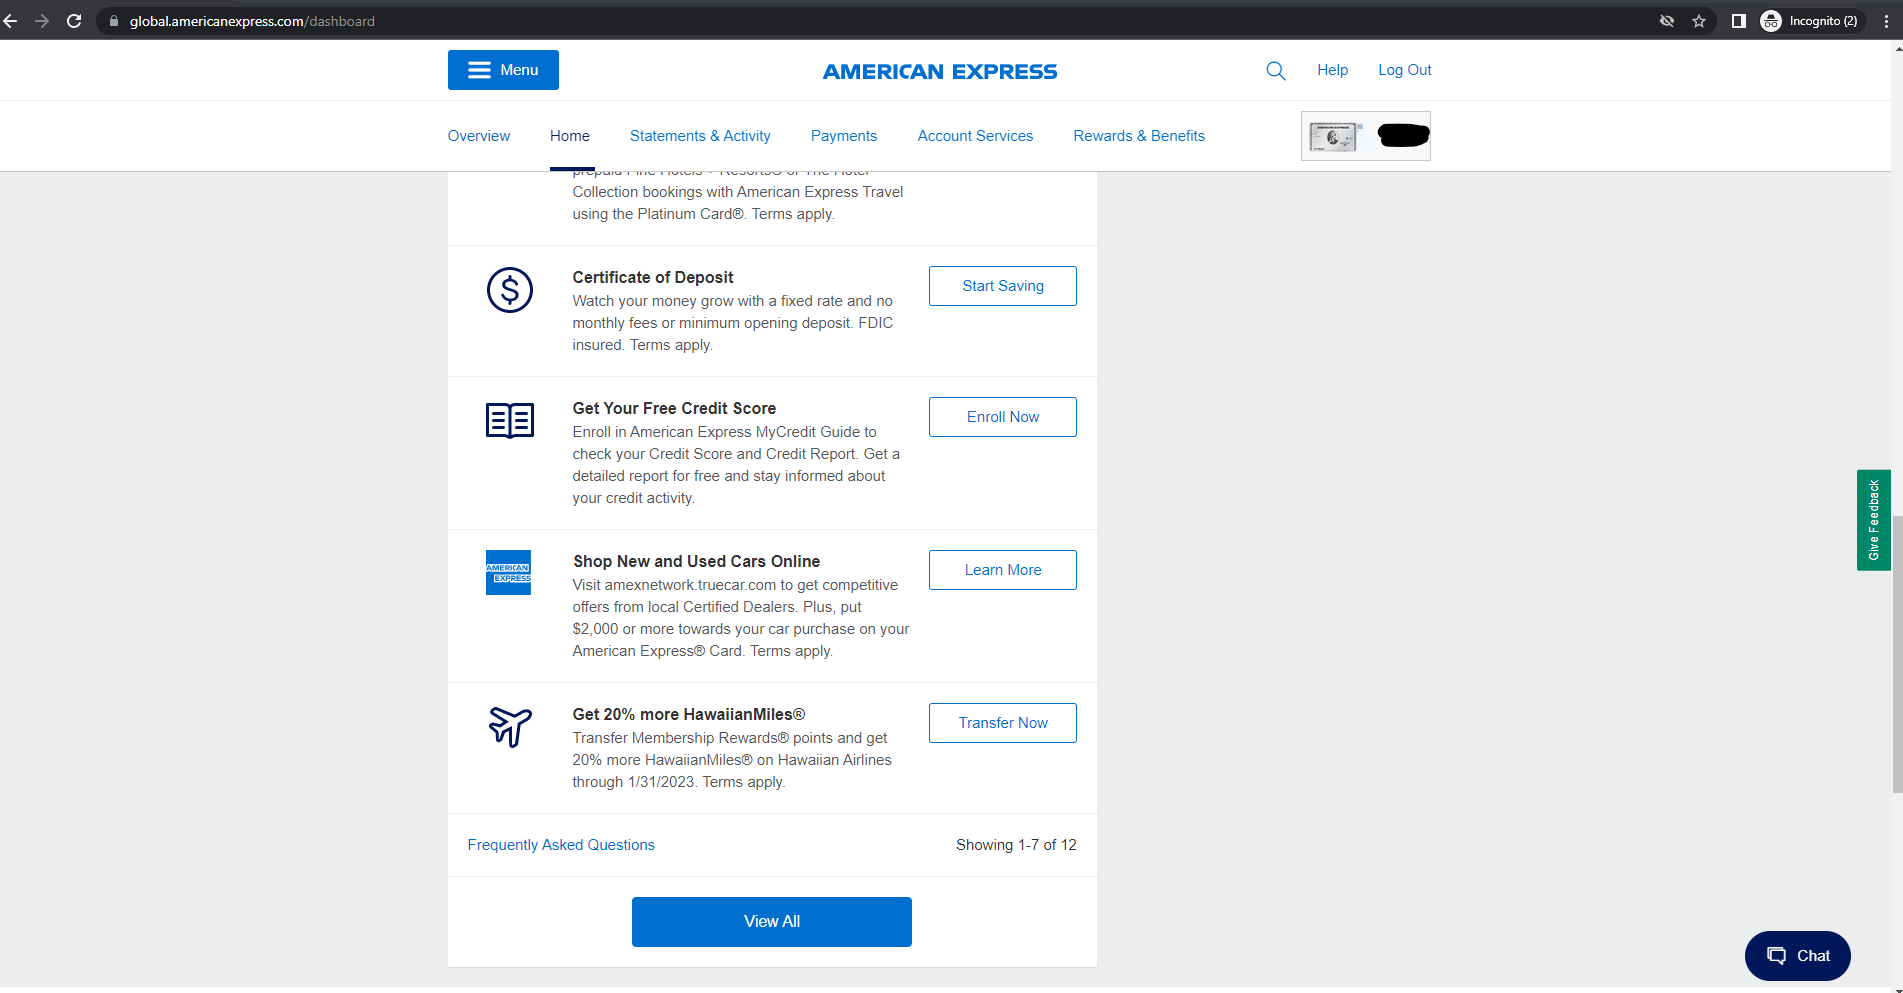Click the American Express wordmark logo

click(939, 70)
